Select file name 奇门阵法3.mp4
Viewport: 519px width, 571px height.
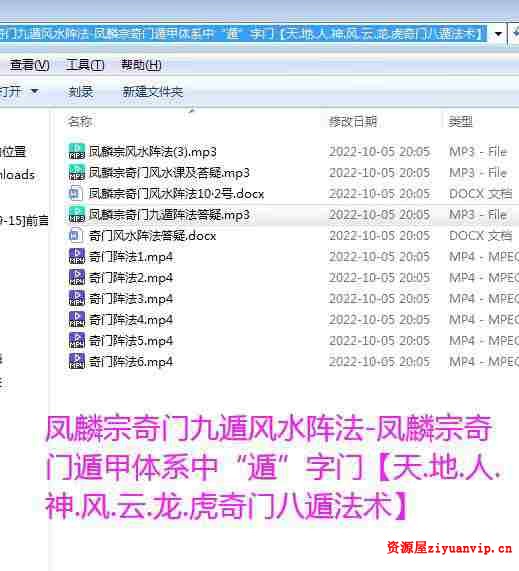coord(131,299)
